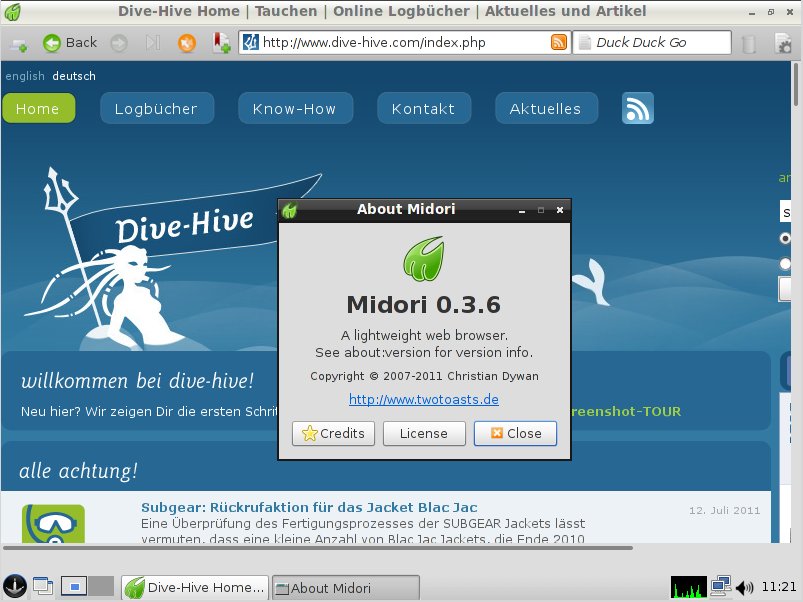Open the Aktuelles navigation tab
This screenshot has height=602, width=803.
click(546, 108)
